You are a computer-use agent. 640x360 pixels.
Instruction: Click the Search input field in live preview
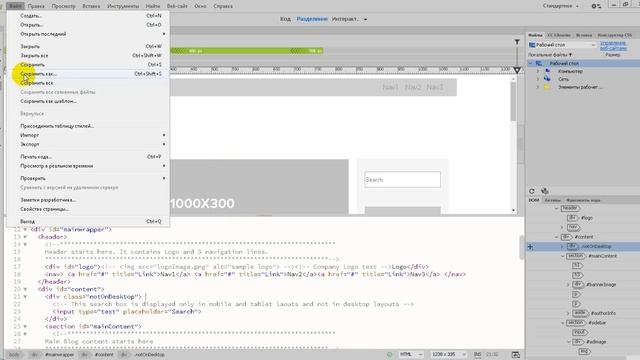(402, 180)
